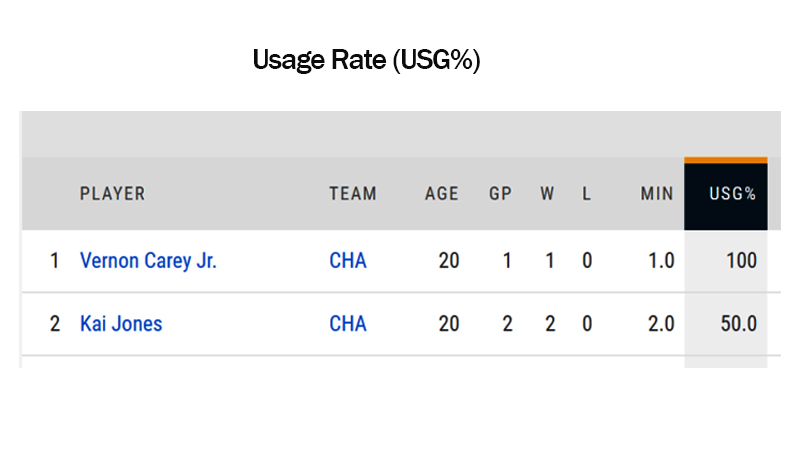The width and height of the screenshot is (800, 450).
Task: Click the Usage Rate (USG%) title
Action: [x=366, y=60]
